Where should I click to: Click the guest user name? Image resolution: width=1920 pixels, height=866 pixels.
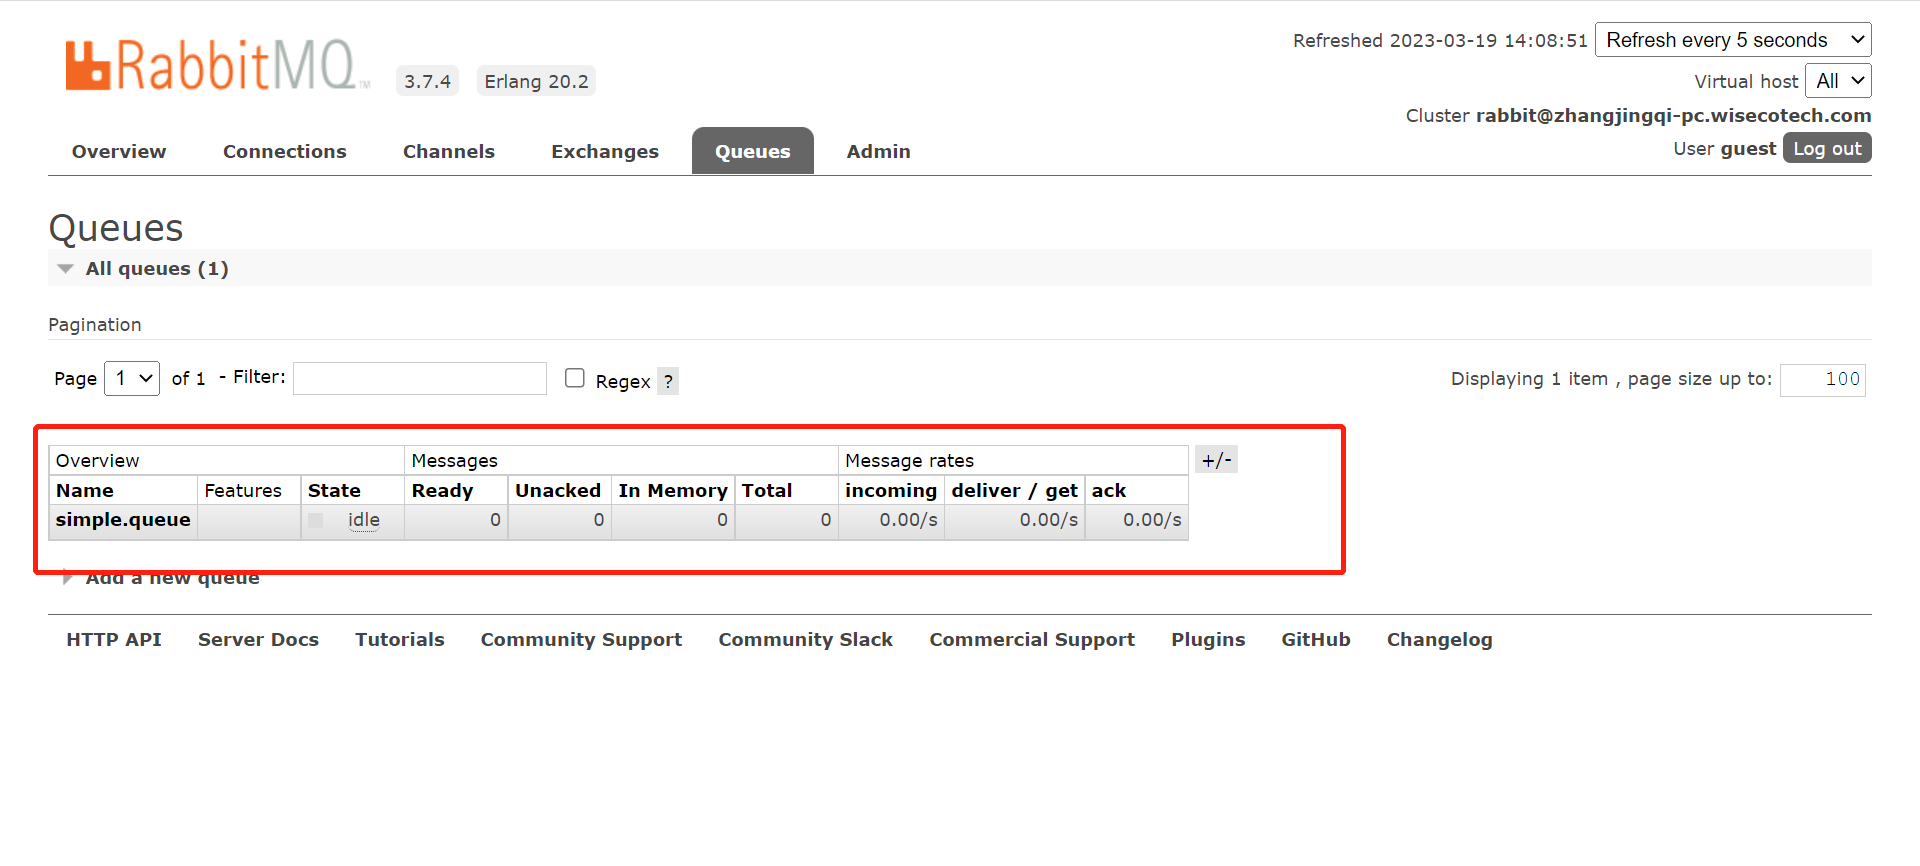1748,149
